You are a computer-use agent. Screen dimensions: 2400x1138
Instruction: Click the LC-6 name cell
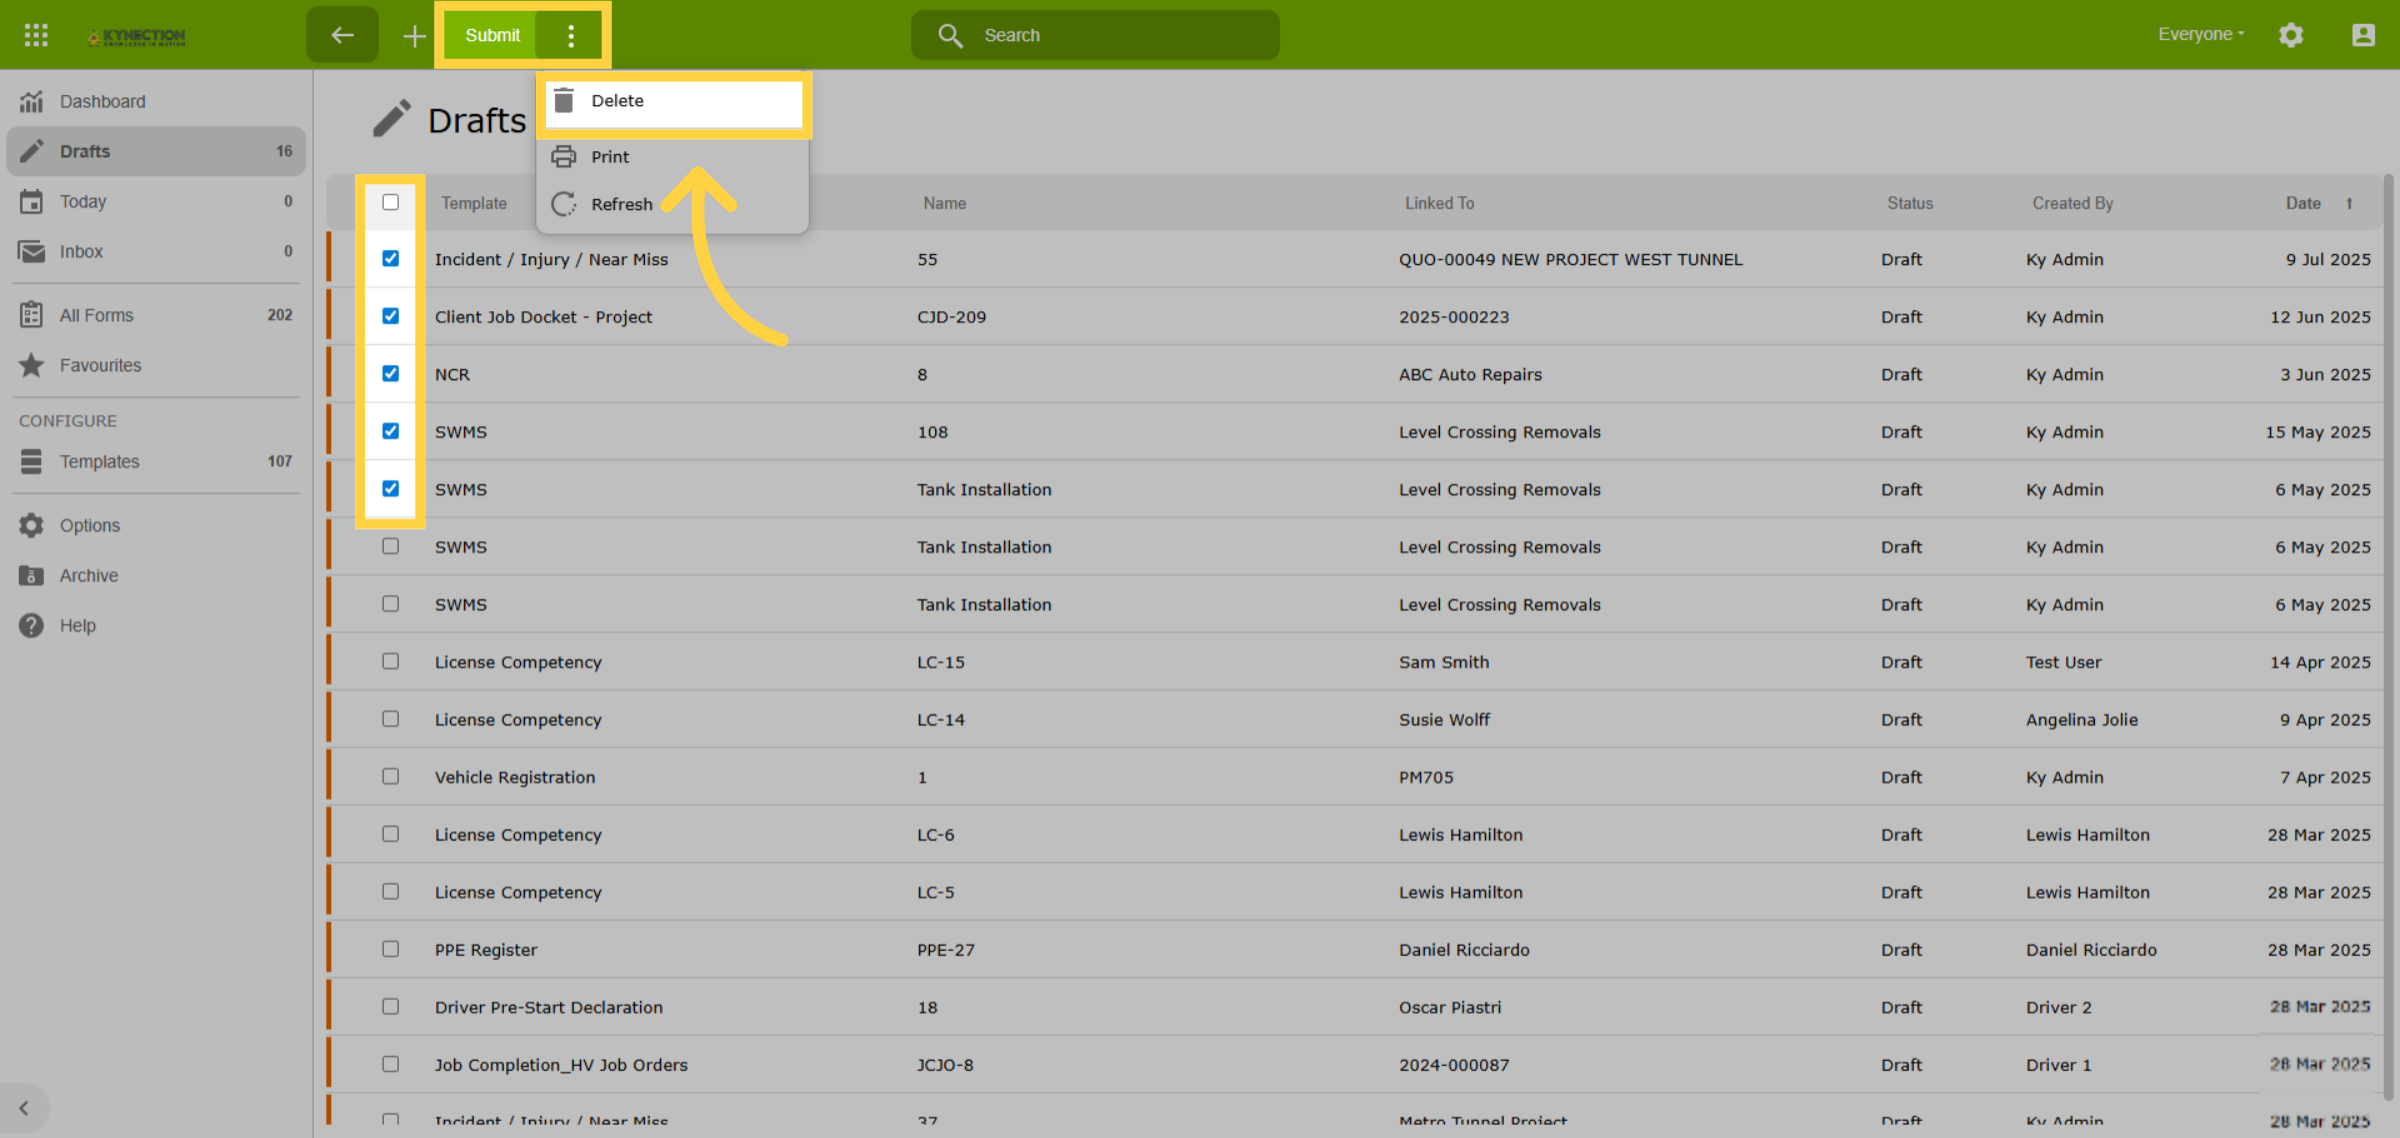click(x=936, y=834)
